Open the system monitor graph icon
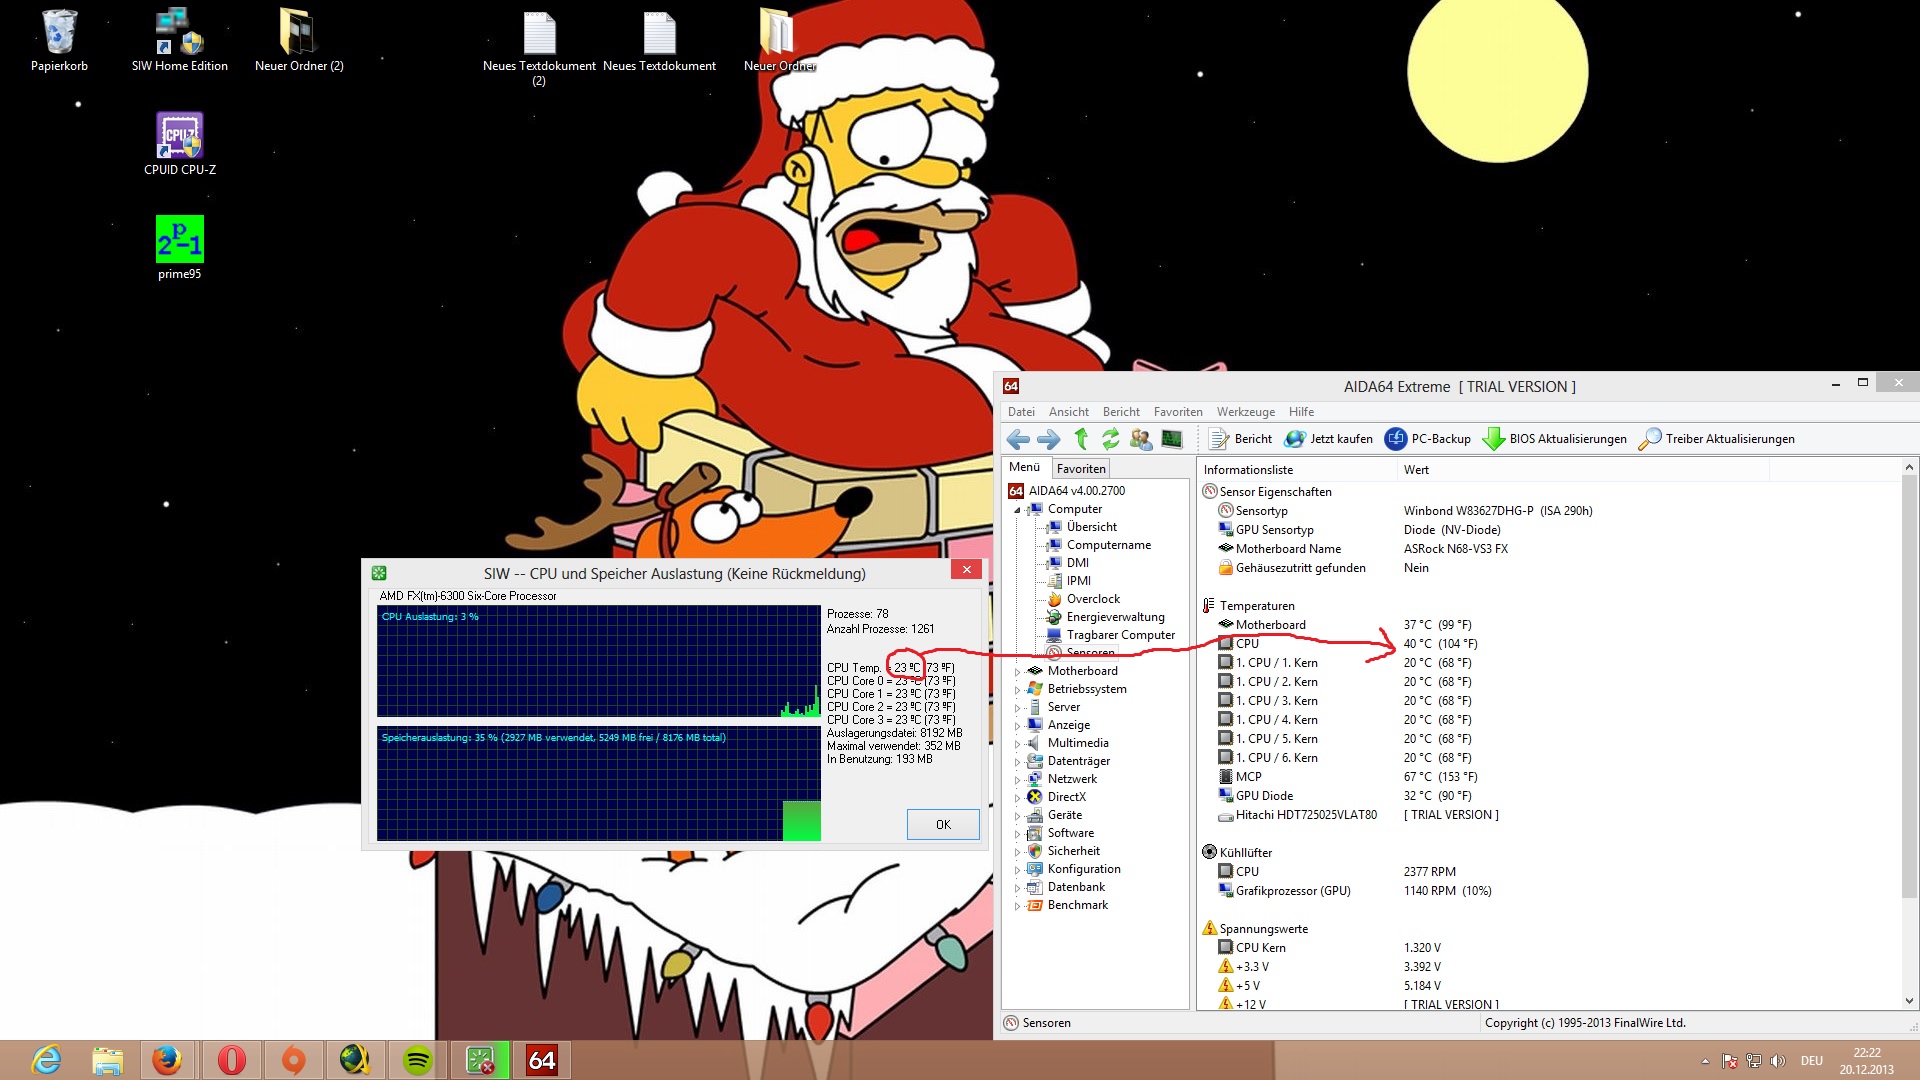The image size is (1920, 1080). click(x=1171, y=439)
